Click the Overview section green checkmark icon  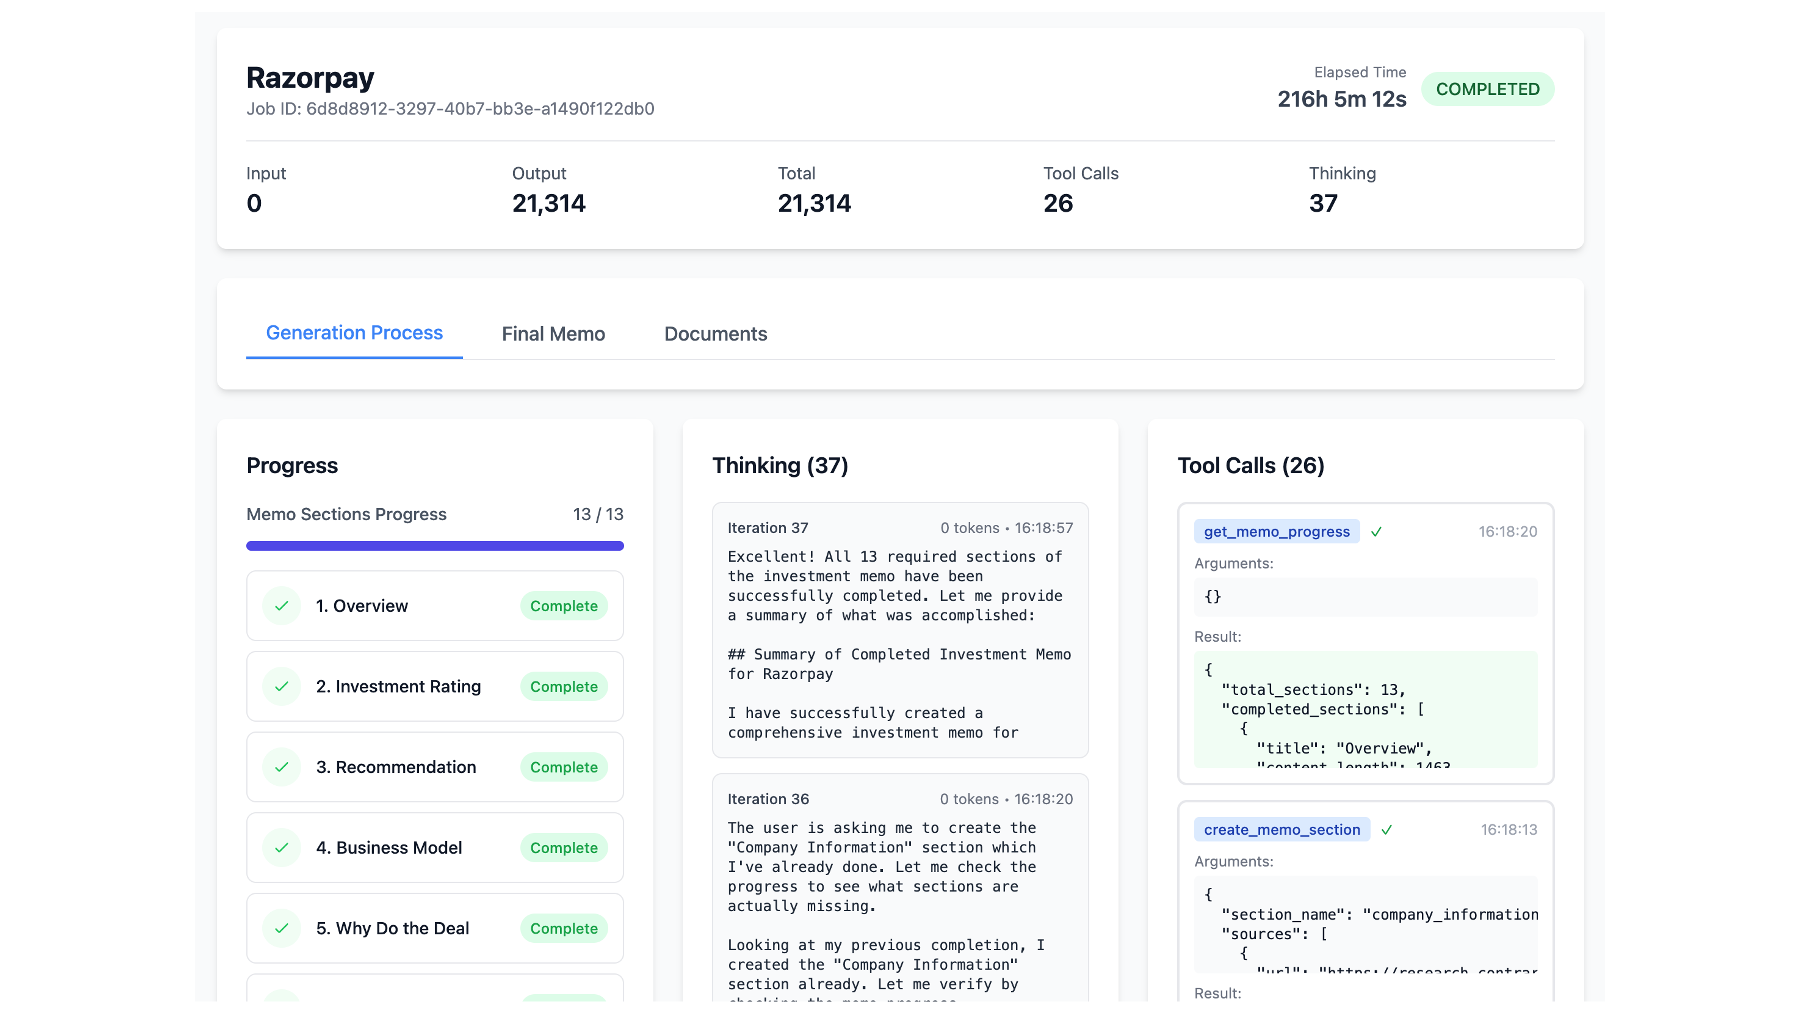pos(282,606)
